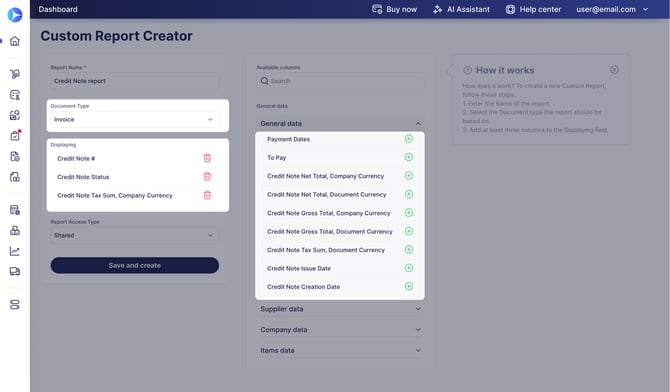Open AI Assistant
Viewport: 670px width, 392px height.
461,9
